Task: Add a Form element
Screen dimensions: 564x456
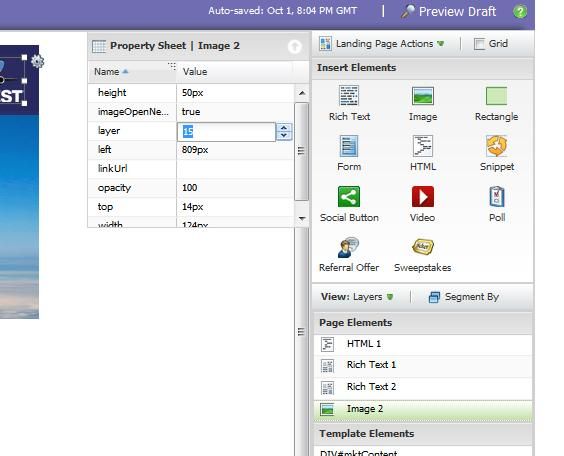Action: [349, 153]
